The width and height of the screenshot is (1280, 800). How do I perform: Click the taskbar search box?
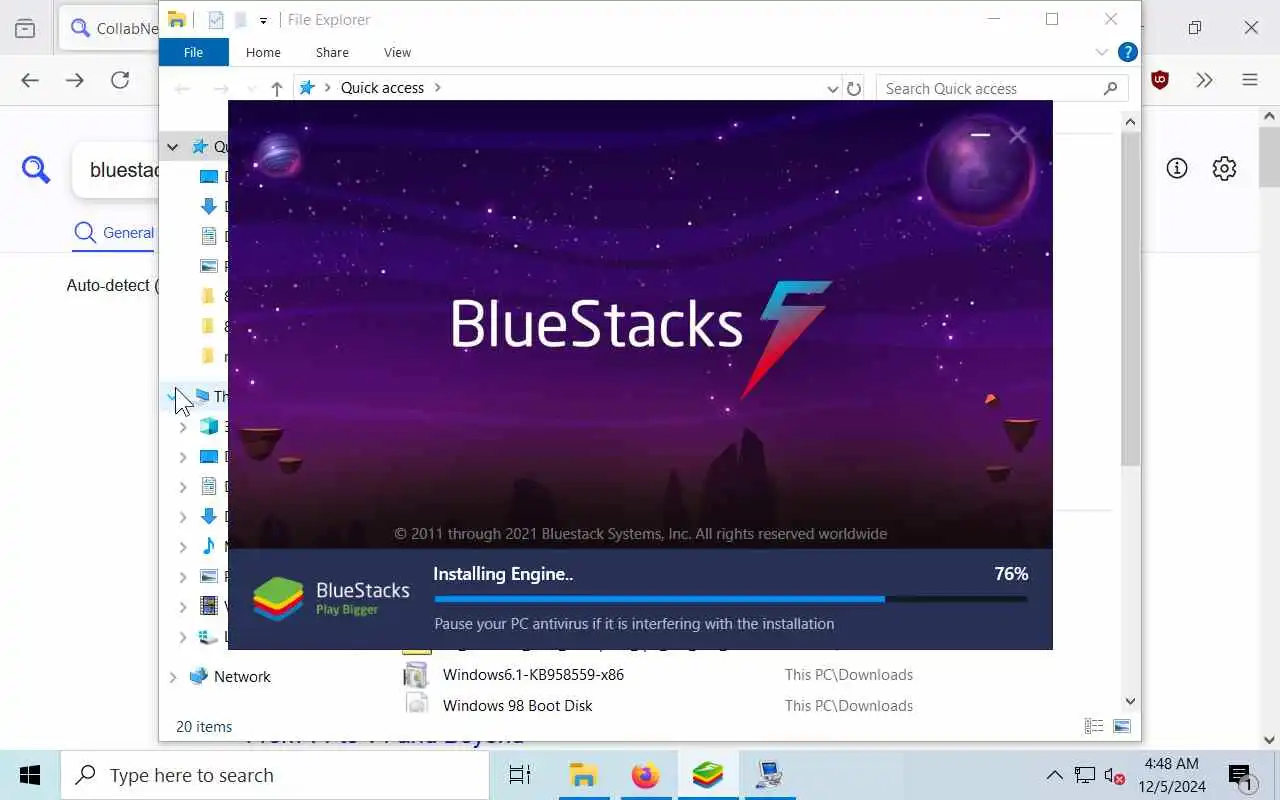pos(274,775)
